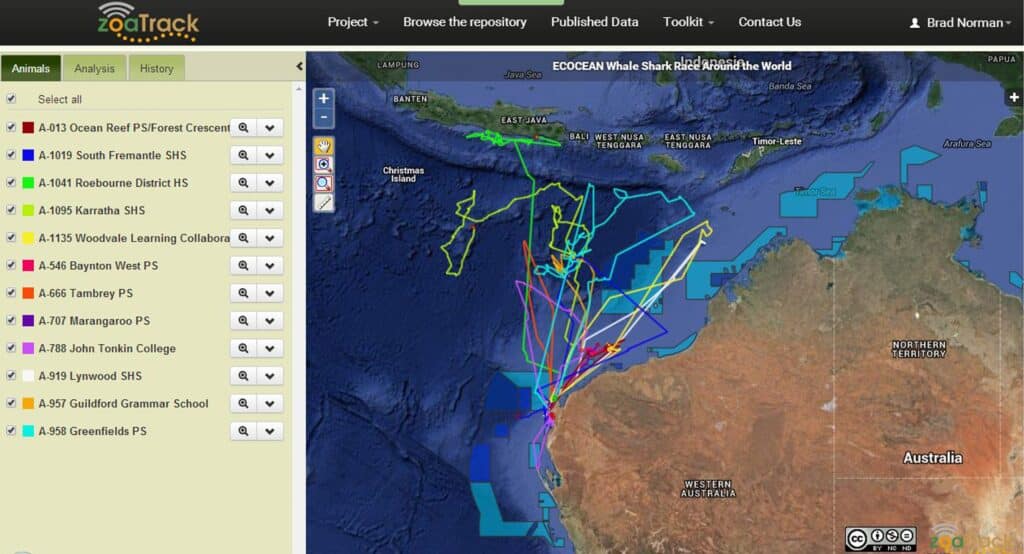
Task: Zoom to A-546 Baynton West PS track
Action: click(243, 265)
